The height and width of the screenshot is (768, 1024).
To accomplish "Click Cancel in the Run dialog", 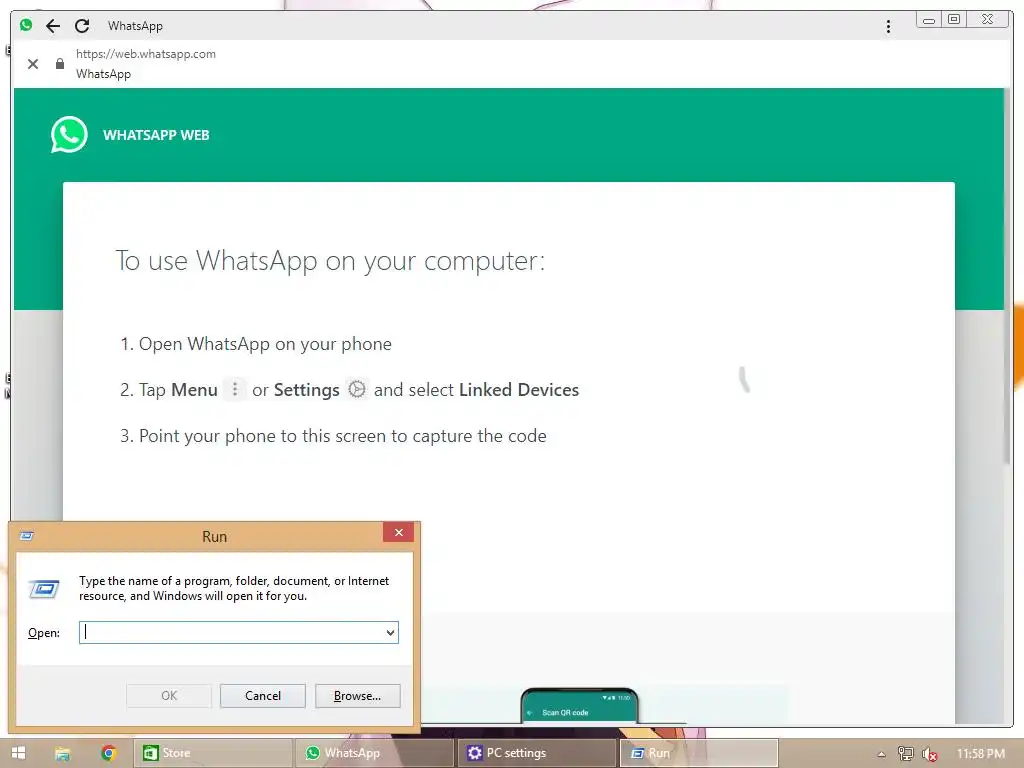I will click(263, 696).
